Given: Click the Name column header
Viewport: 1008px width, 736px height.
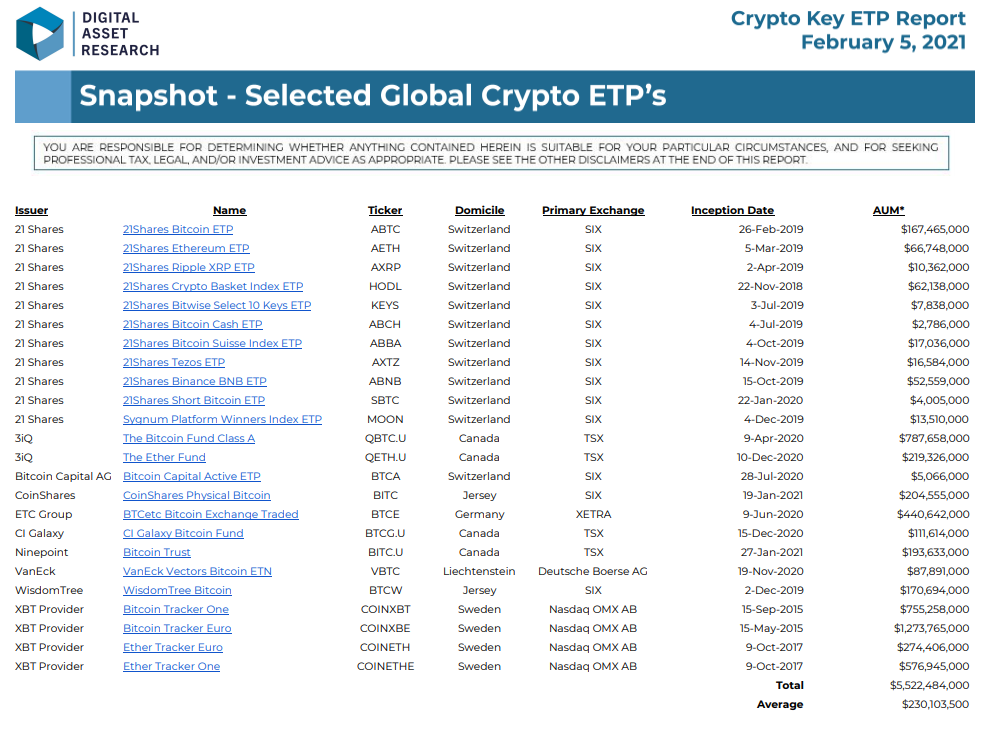Looking at the screenshot, I should tap(230, 210).
